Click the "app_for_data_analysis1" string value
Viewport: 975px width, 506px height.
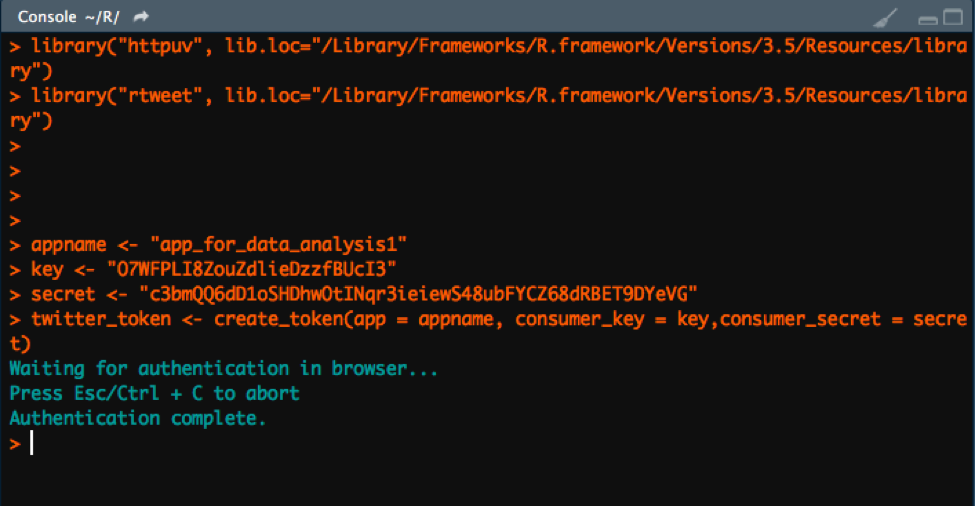coord(278,245)
